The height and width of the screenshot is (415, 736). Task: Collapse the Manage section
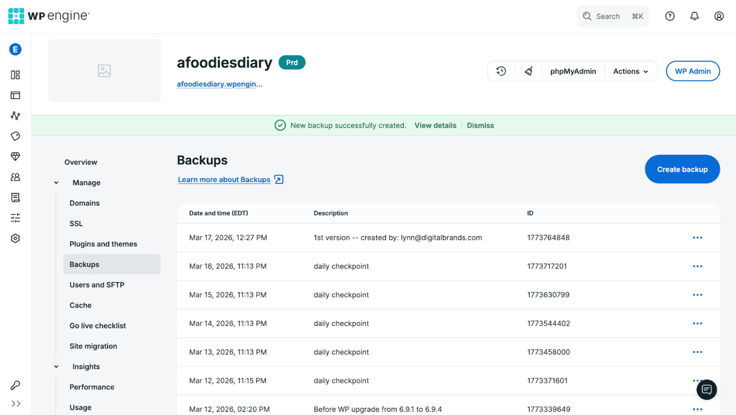tap(56, 183)
